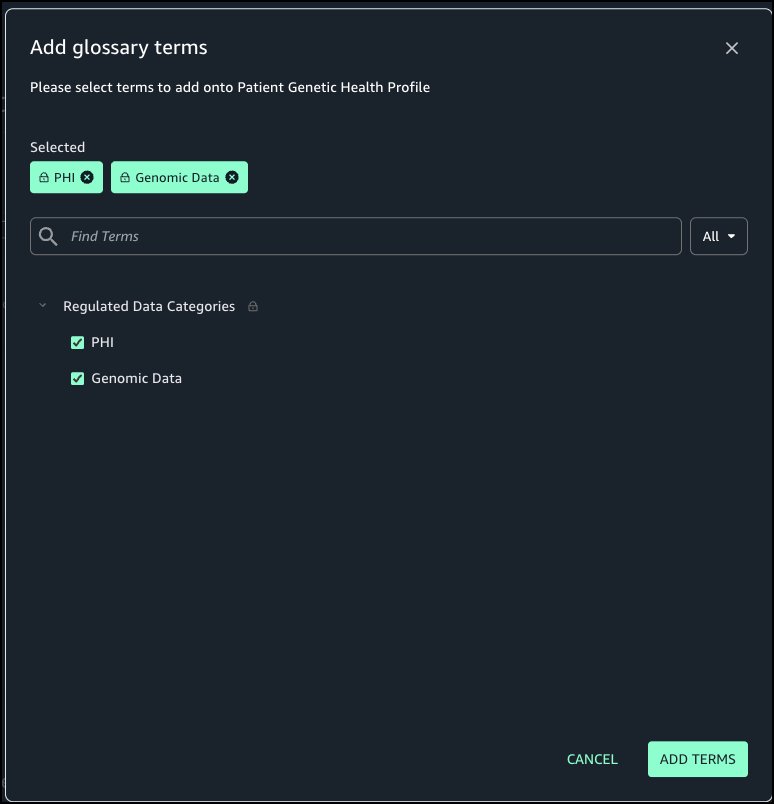Image resolution: width=774 pixels, height=804 pixels.
Task: Click the magnifying glass search icon
Action: (x=48, y=236)
